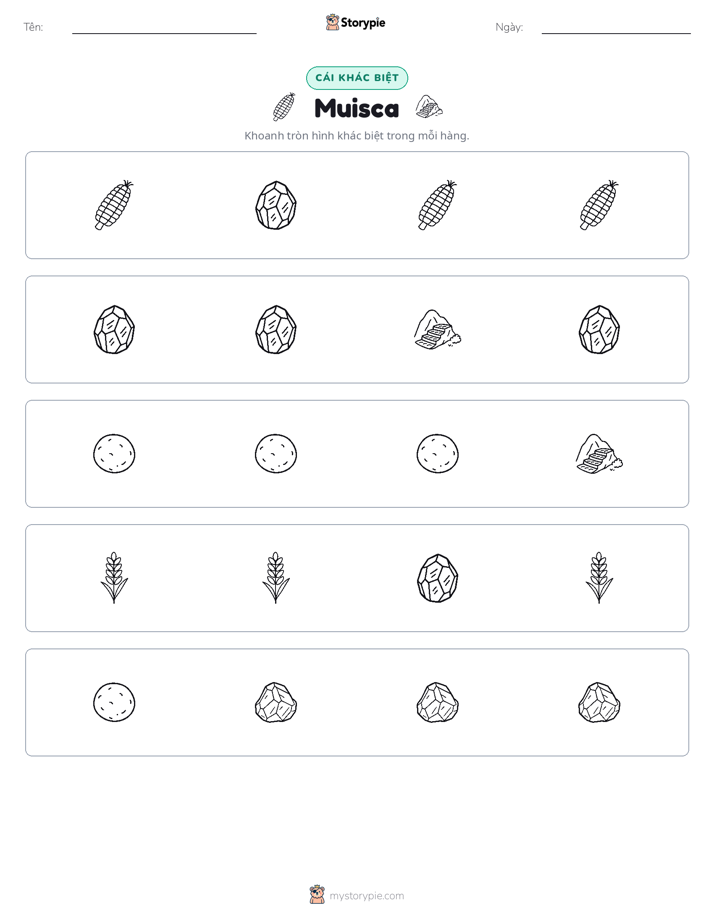Click the middle rock in the bottom row
The width and height of the screenshot is (714, 924).
tap(437, 702)
